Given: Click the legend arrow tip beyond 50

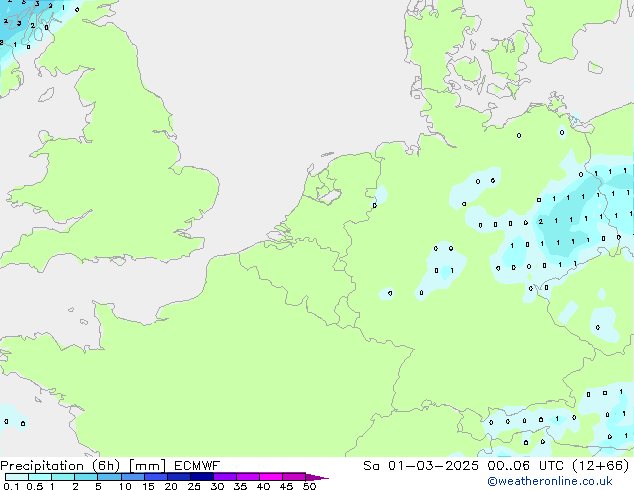Looking at the screenshot, I should (x=322, y=477).
